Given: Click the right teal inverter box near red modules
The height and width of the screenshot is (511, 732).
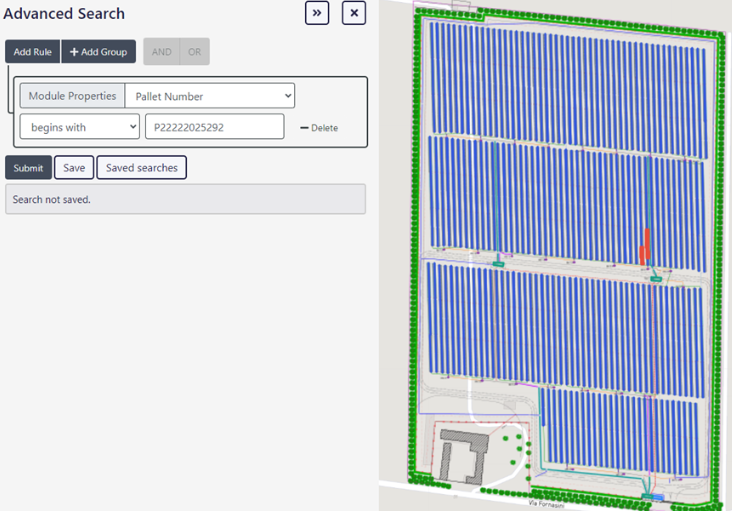Looking at the screenshot, I should [x=656, y=278].
